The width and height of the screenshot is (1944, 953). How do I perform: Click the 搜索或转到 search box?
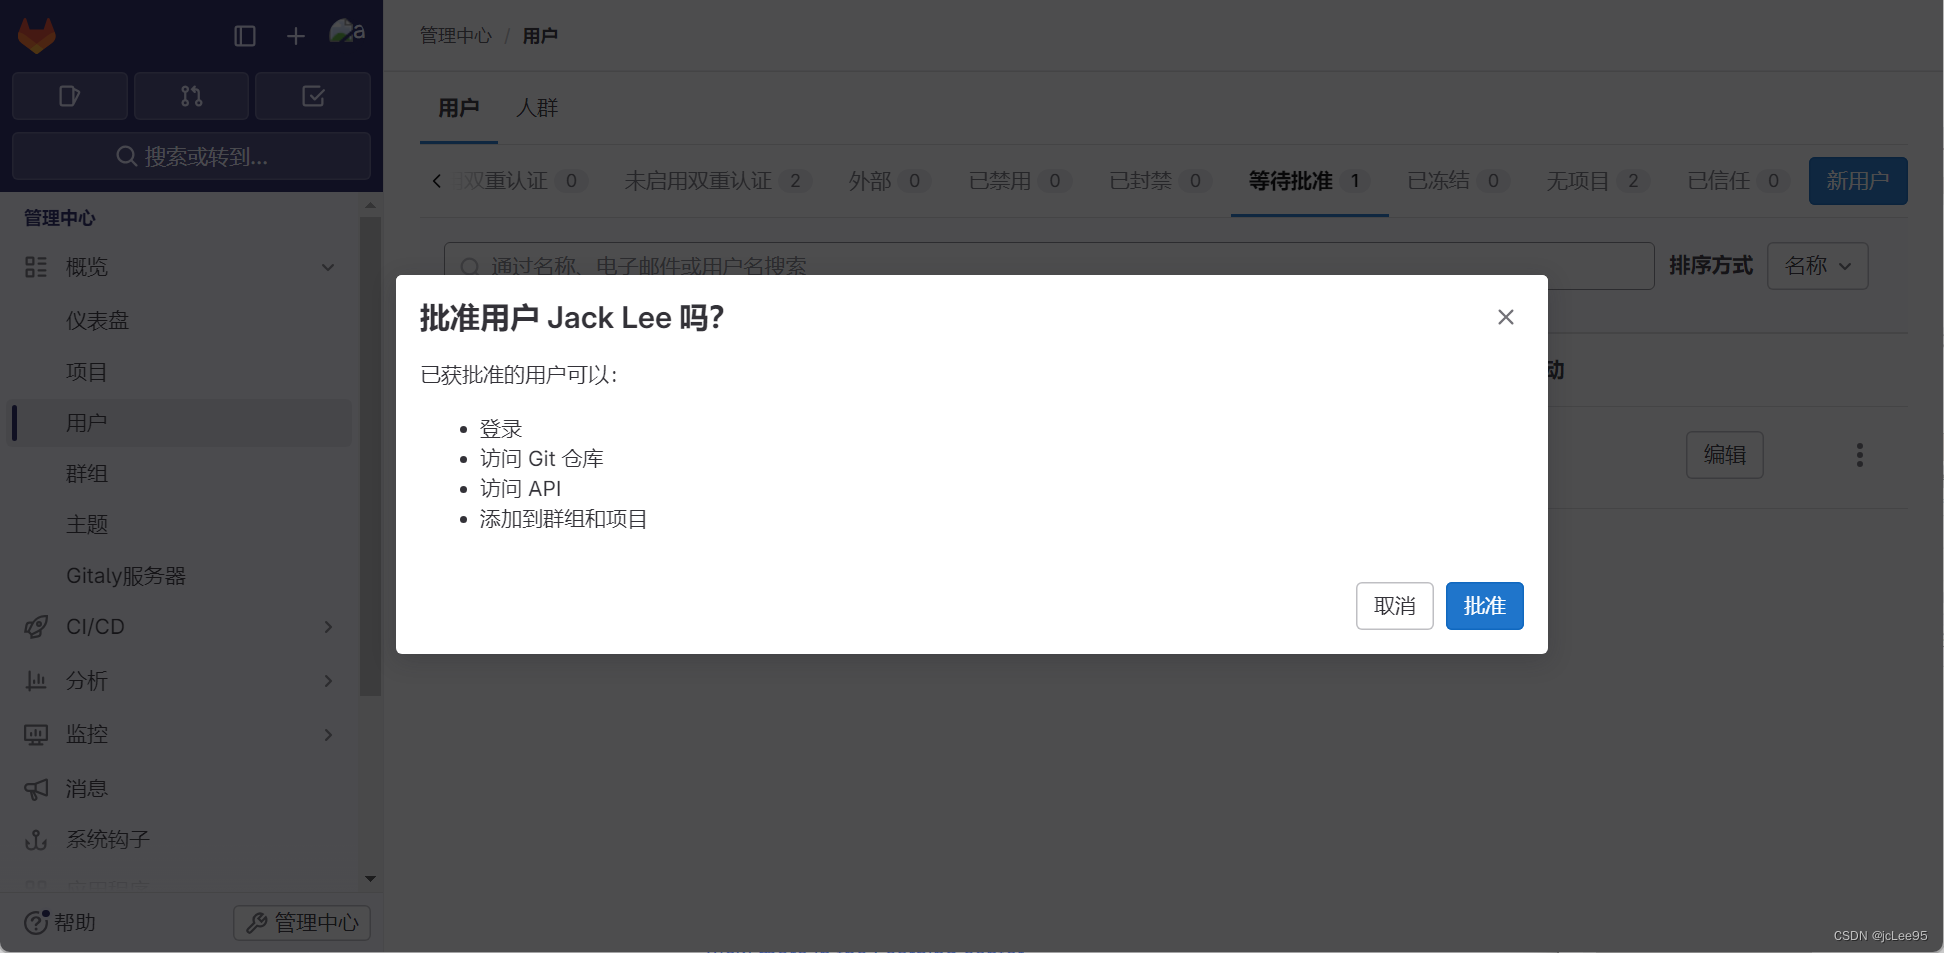tap(191, 156)
